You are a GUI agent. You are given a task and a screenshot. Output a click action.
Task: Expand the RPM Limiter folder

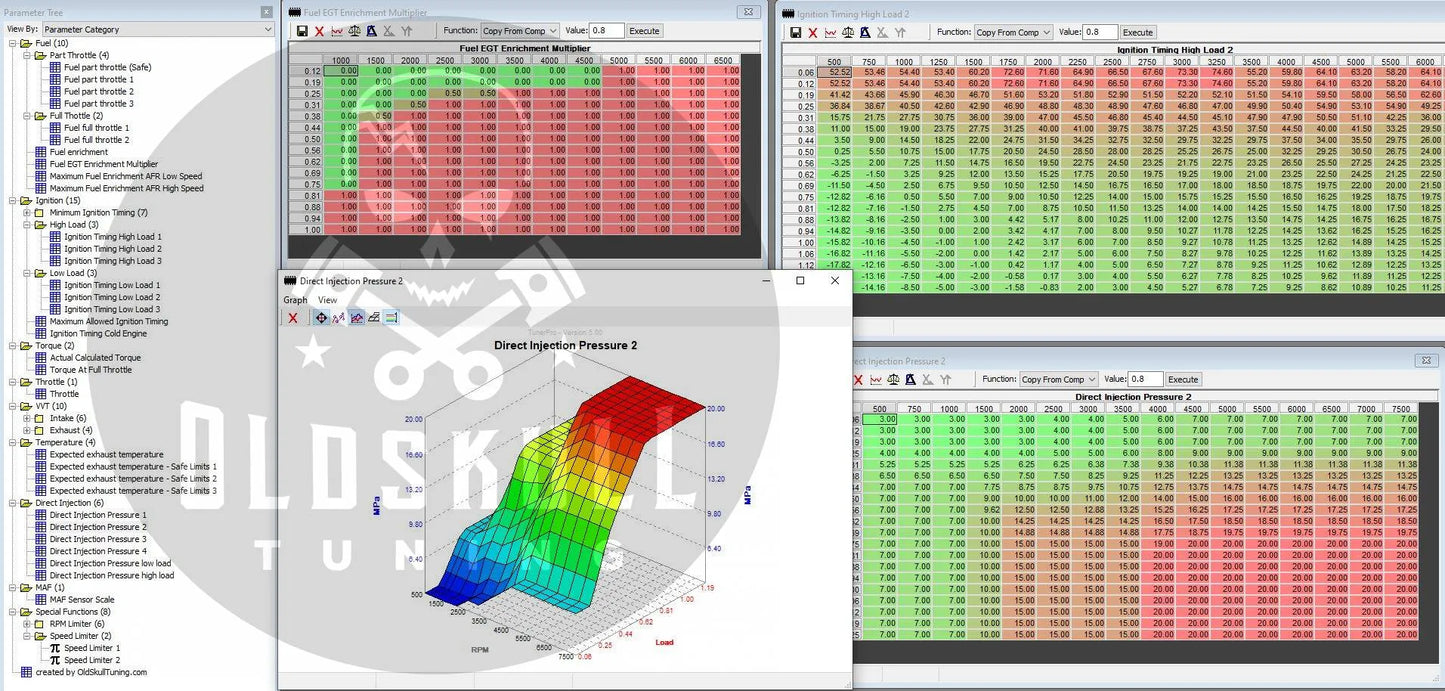pyautogui.click(x=27, y=624)
